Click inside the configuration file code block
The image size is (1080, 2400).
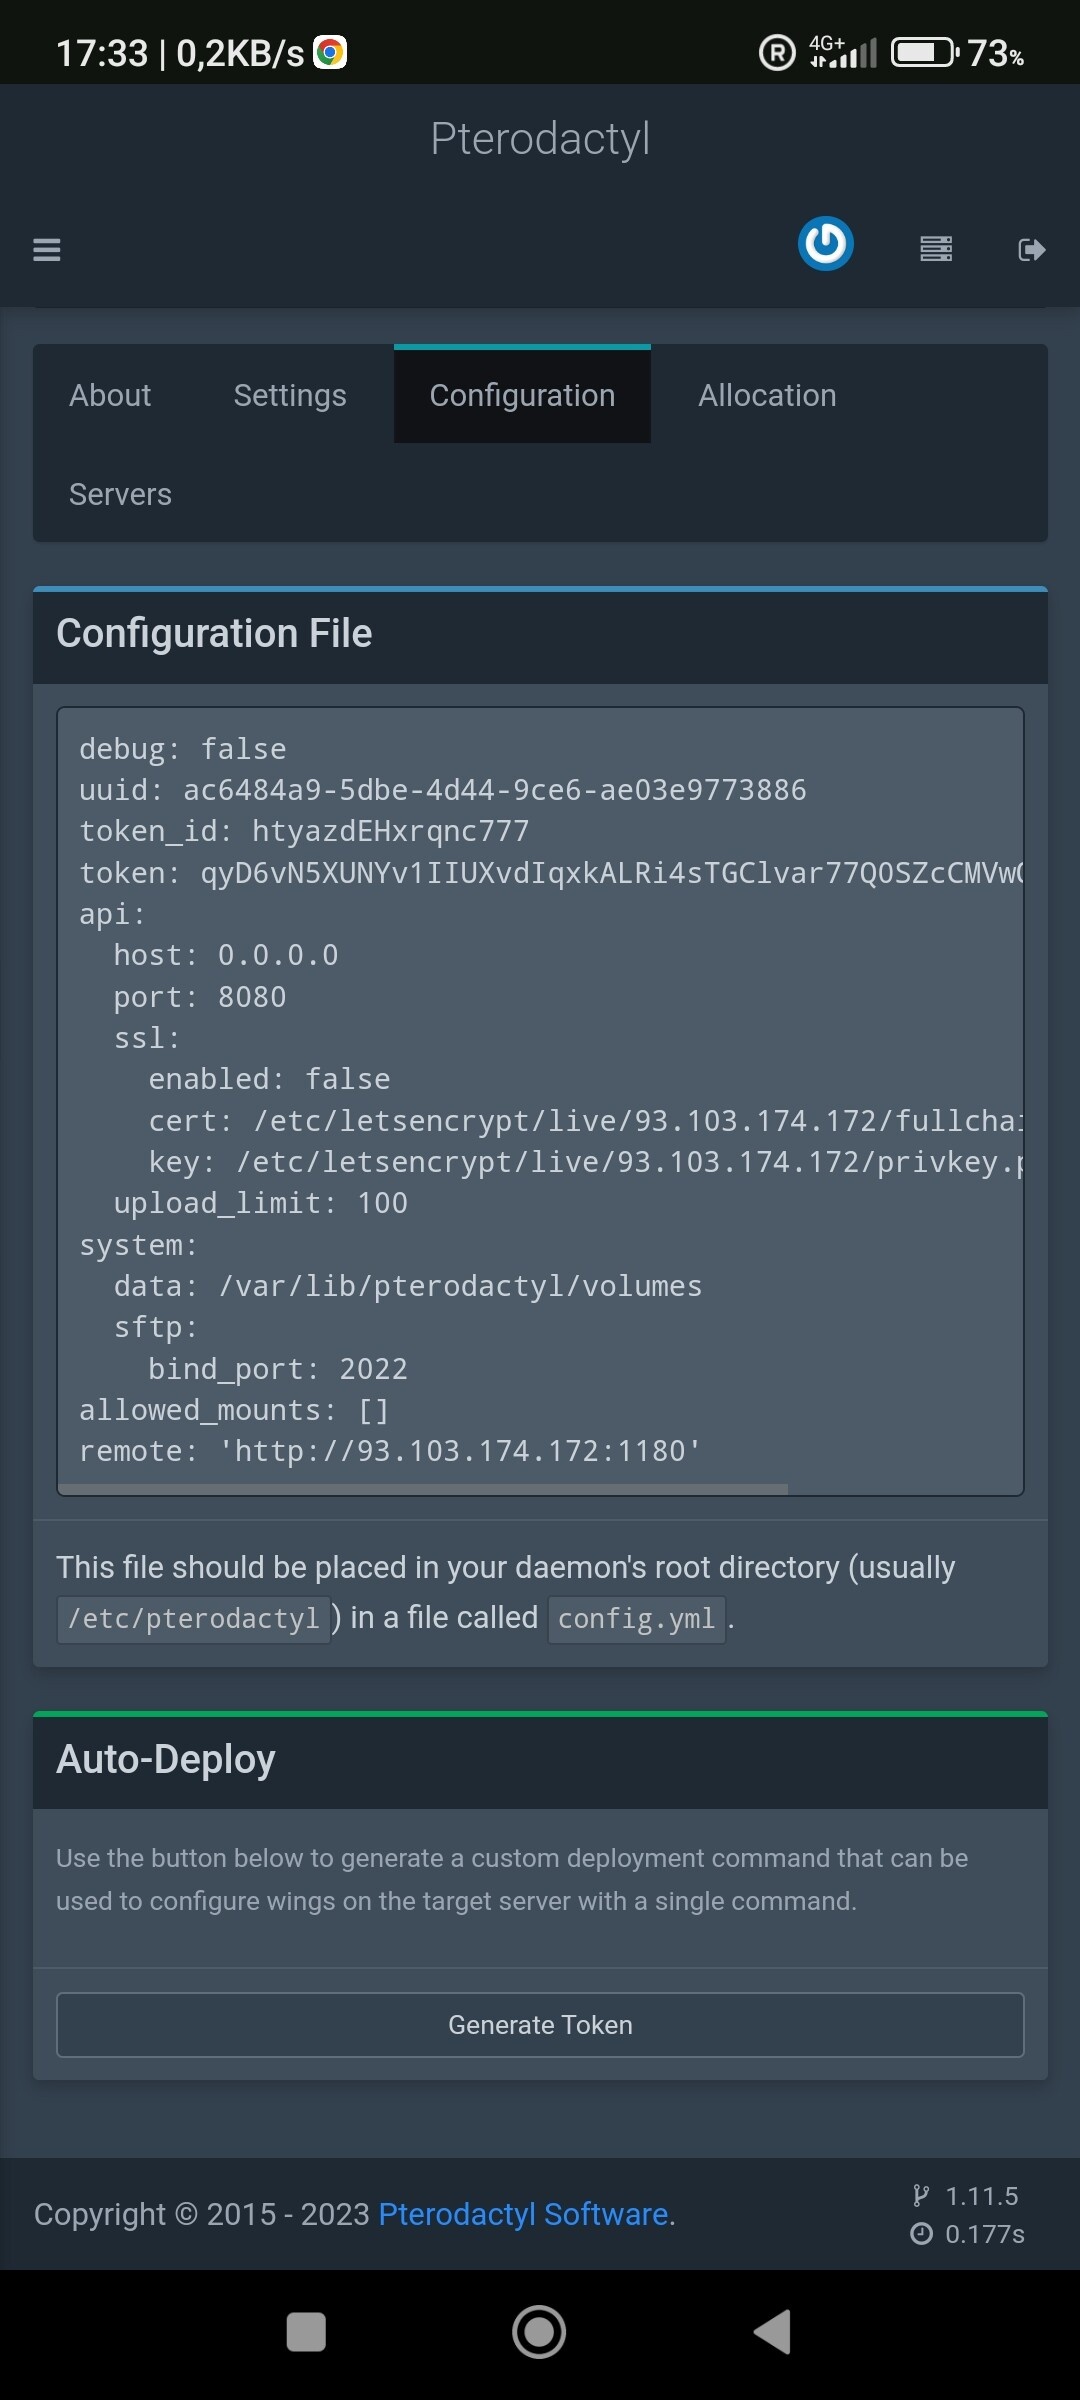click(540, 1100)
